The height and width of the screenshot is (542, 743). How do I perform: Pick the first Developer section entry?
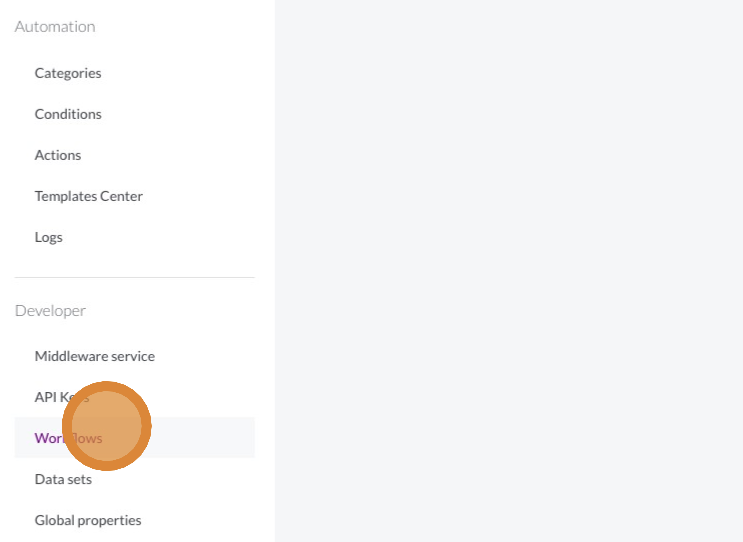coord(95,356)
